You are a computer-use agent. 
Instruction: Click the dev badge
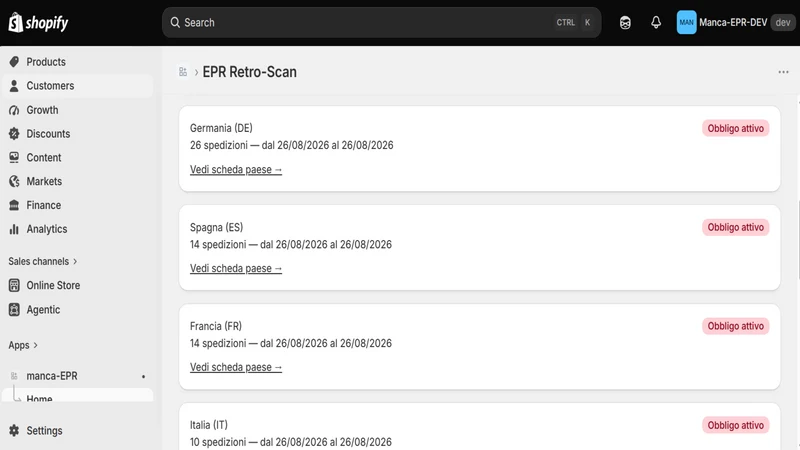click(783, 22)
